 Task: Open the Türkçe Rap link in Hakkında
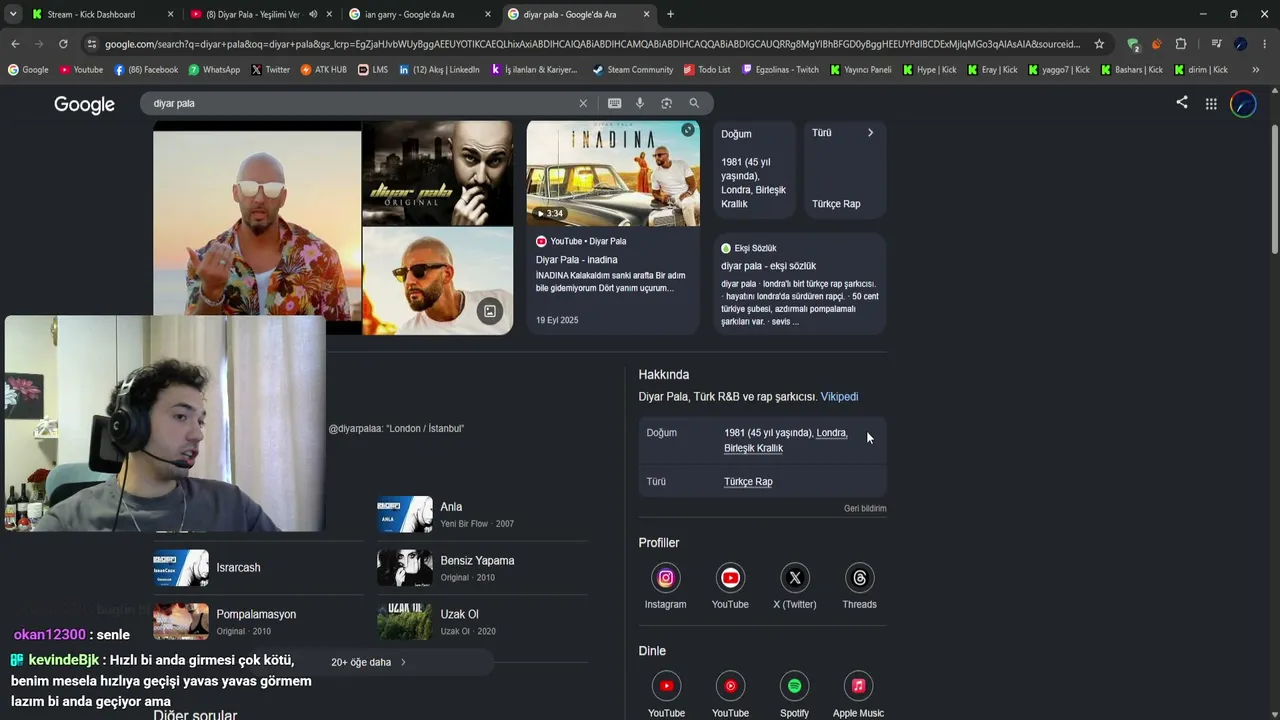pos(748,482)
